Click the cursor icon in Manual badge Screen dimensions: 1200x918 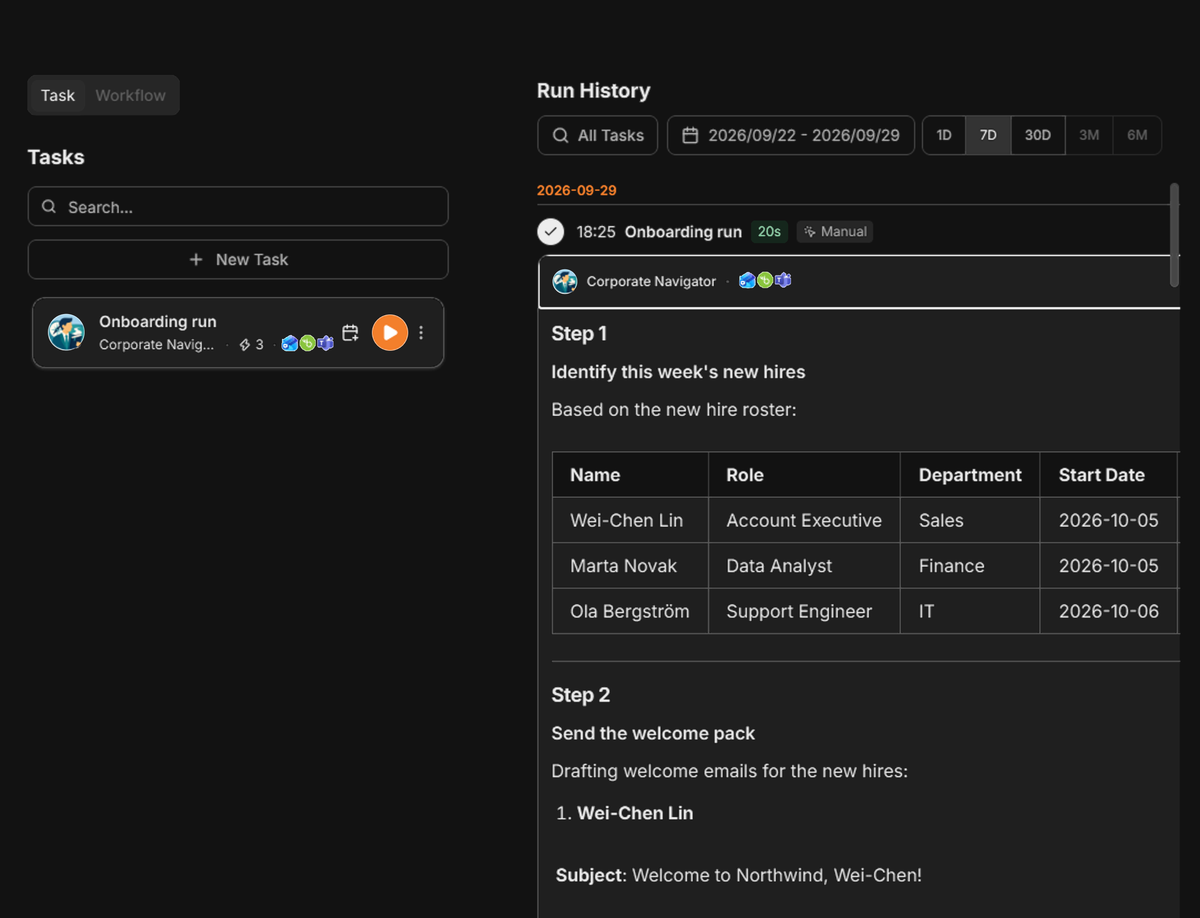tap(810, 232)
